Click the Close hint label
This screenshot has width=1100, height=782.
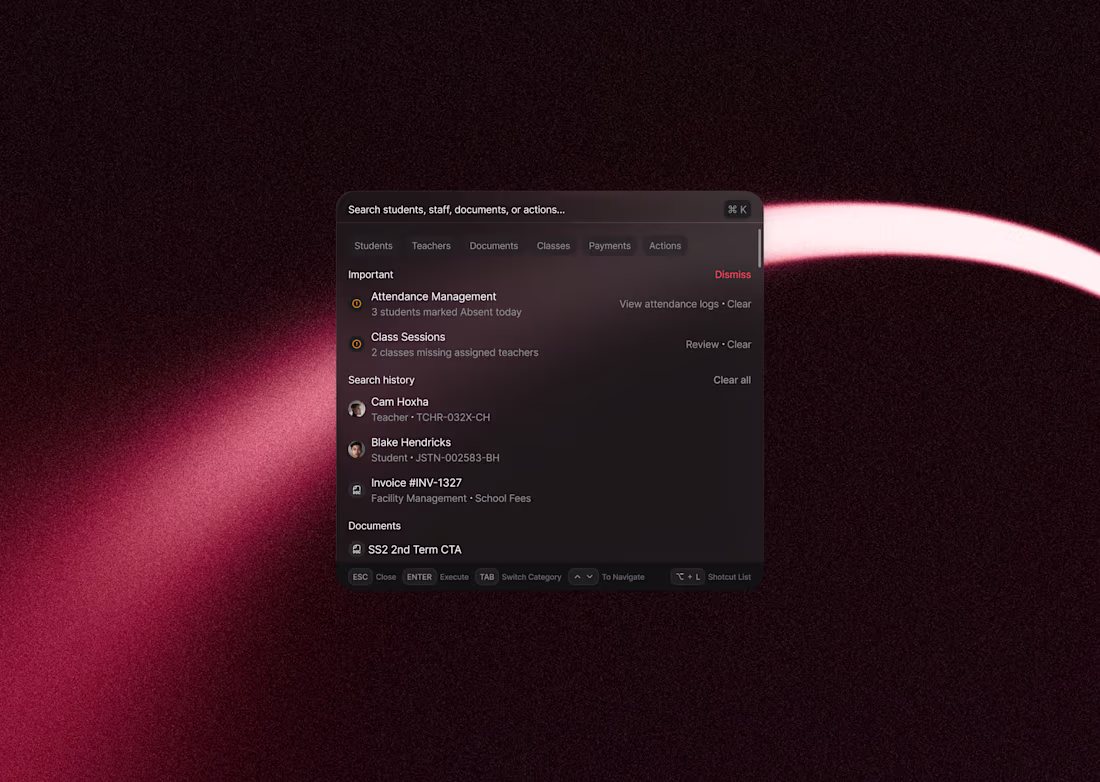[386, 577]
